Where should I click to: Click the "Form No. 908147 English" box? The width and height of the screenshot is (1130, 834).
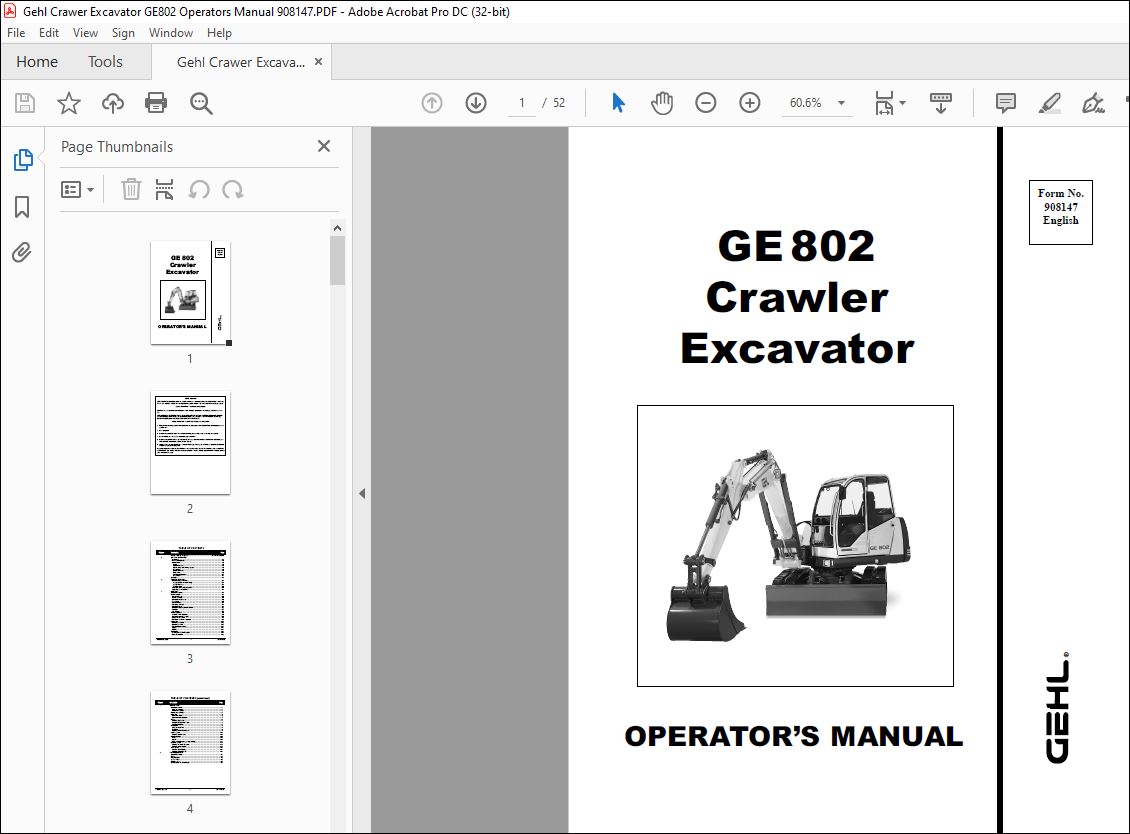coord(1060,213)
